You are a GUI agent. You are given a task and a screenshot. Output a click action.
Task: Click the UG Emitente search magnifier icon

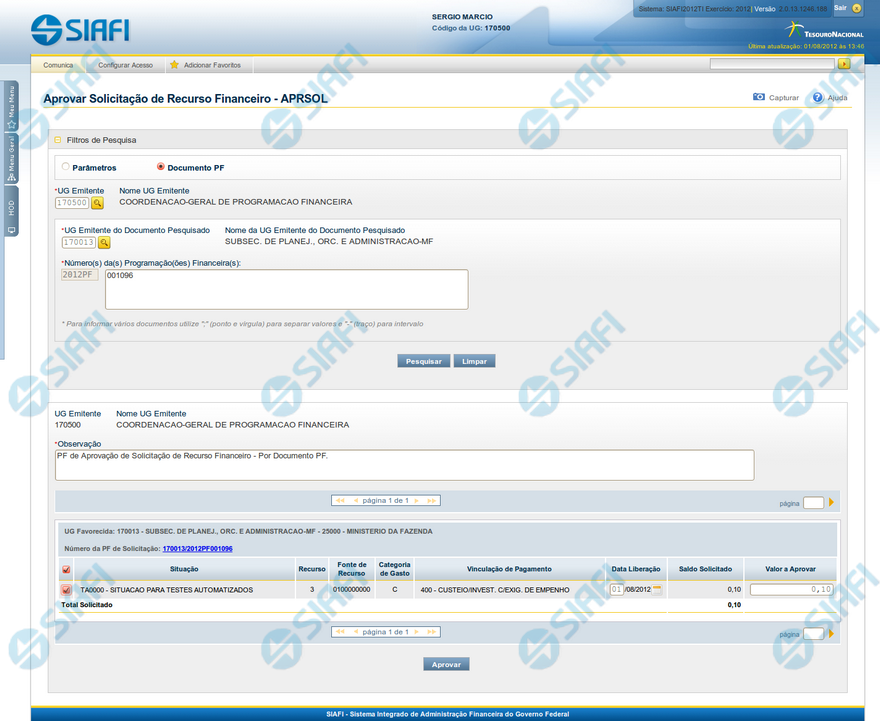98,203
